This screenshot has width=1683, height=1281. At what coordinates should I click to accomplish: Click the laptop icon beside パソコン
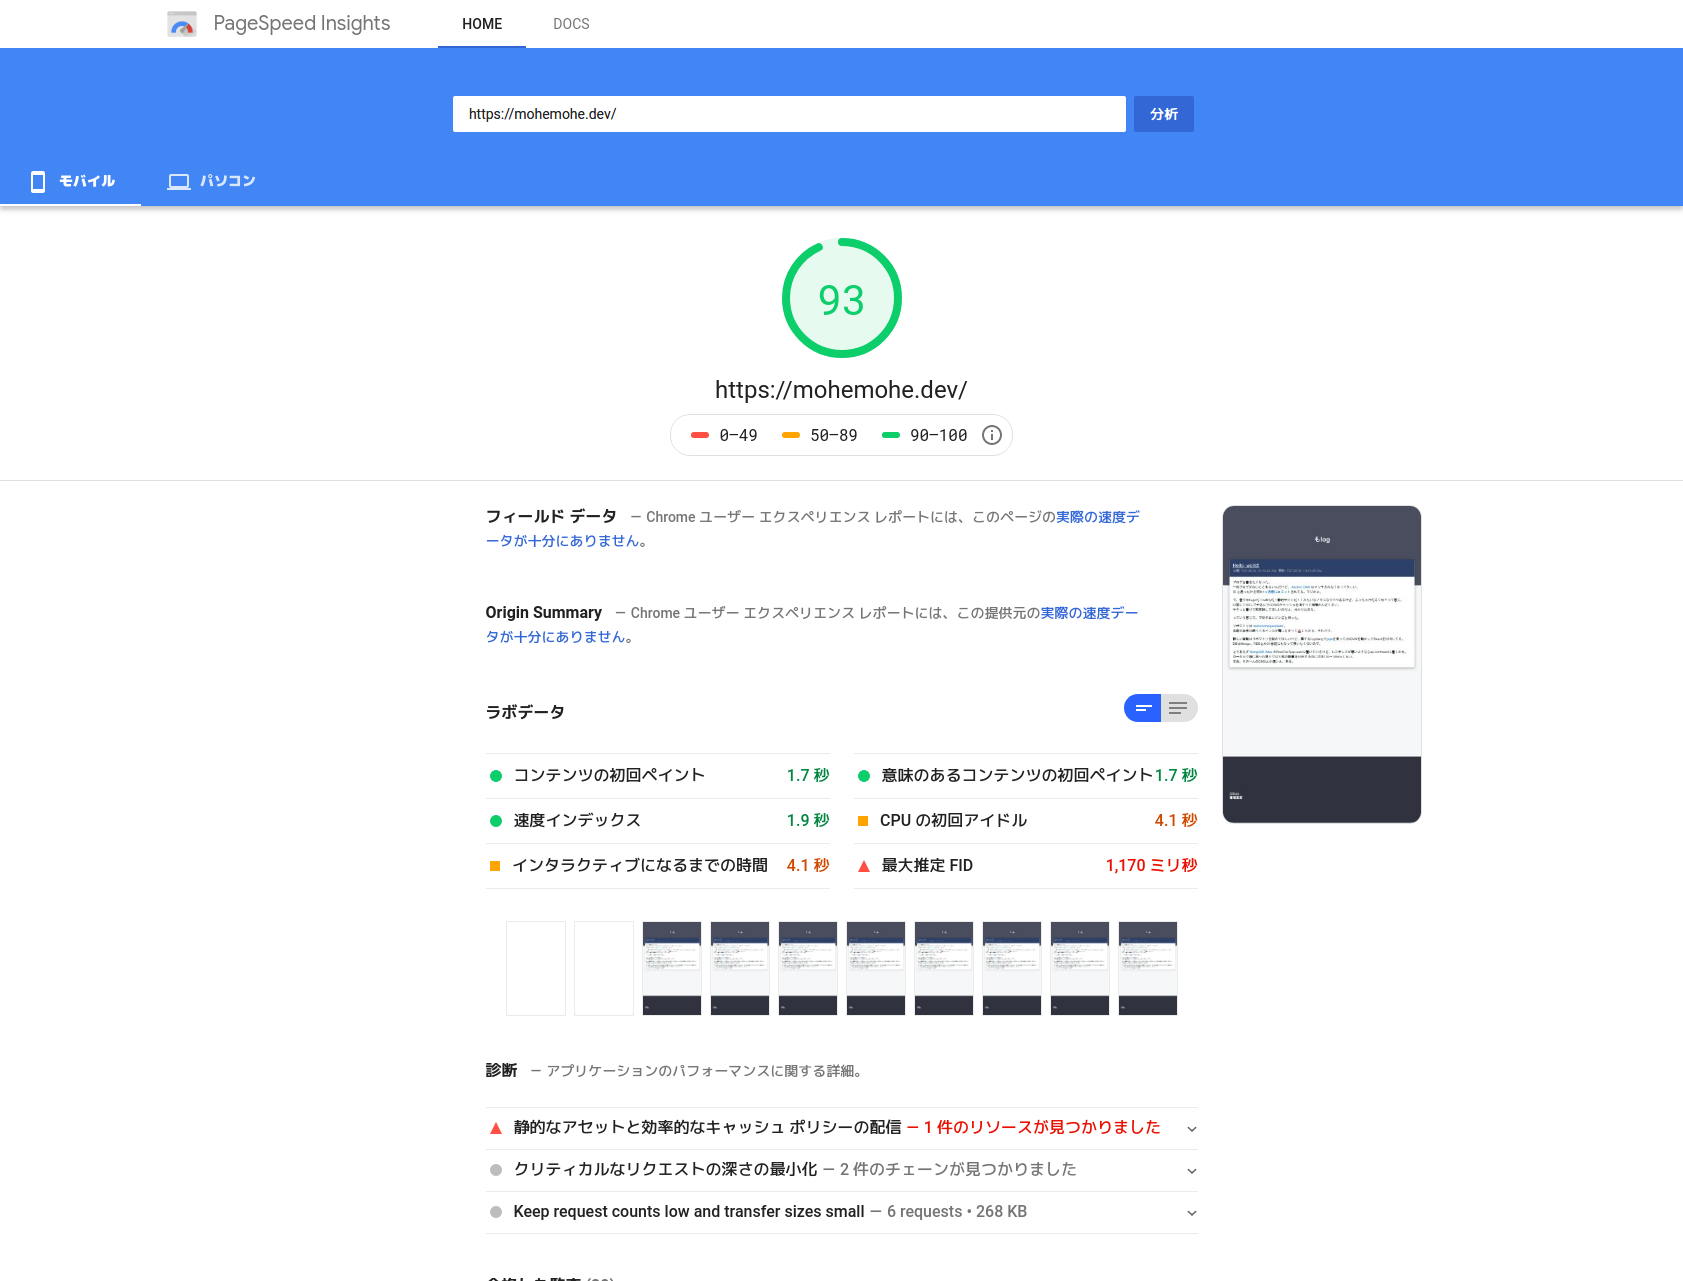click(x=179, y=182)
